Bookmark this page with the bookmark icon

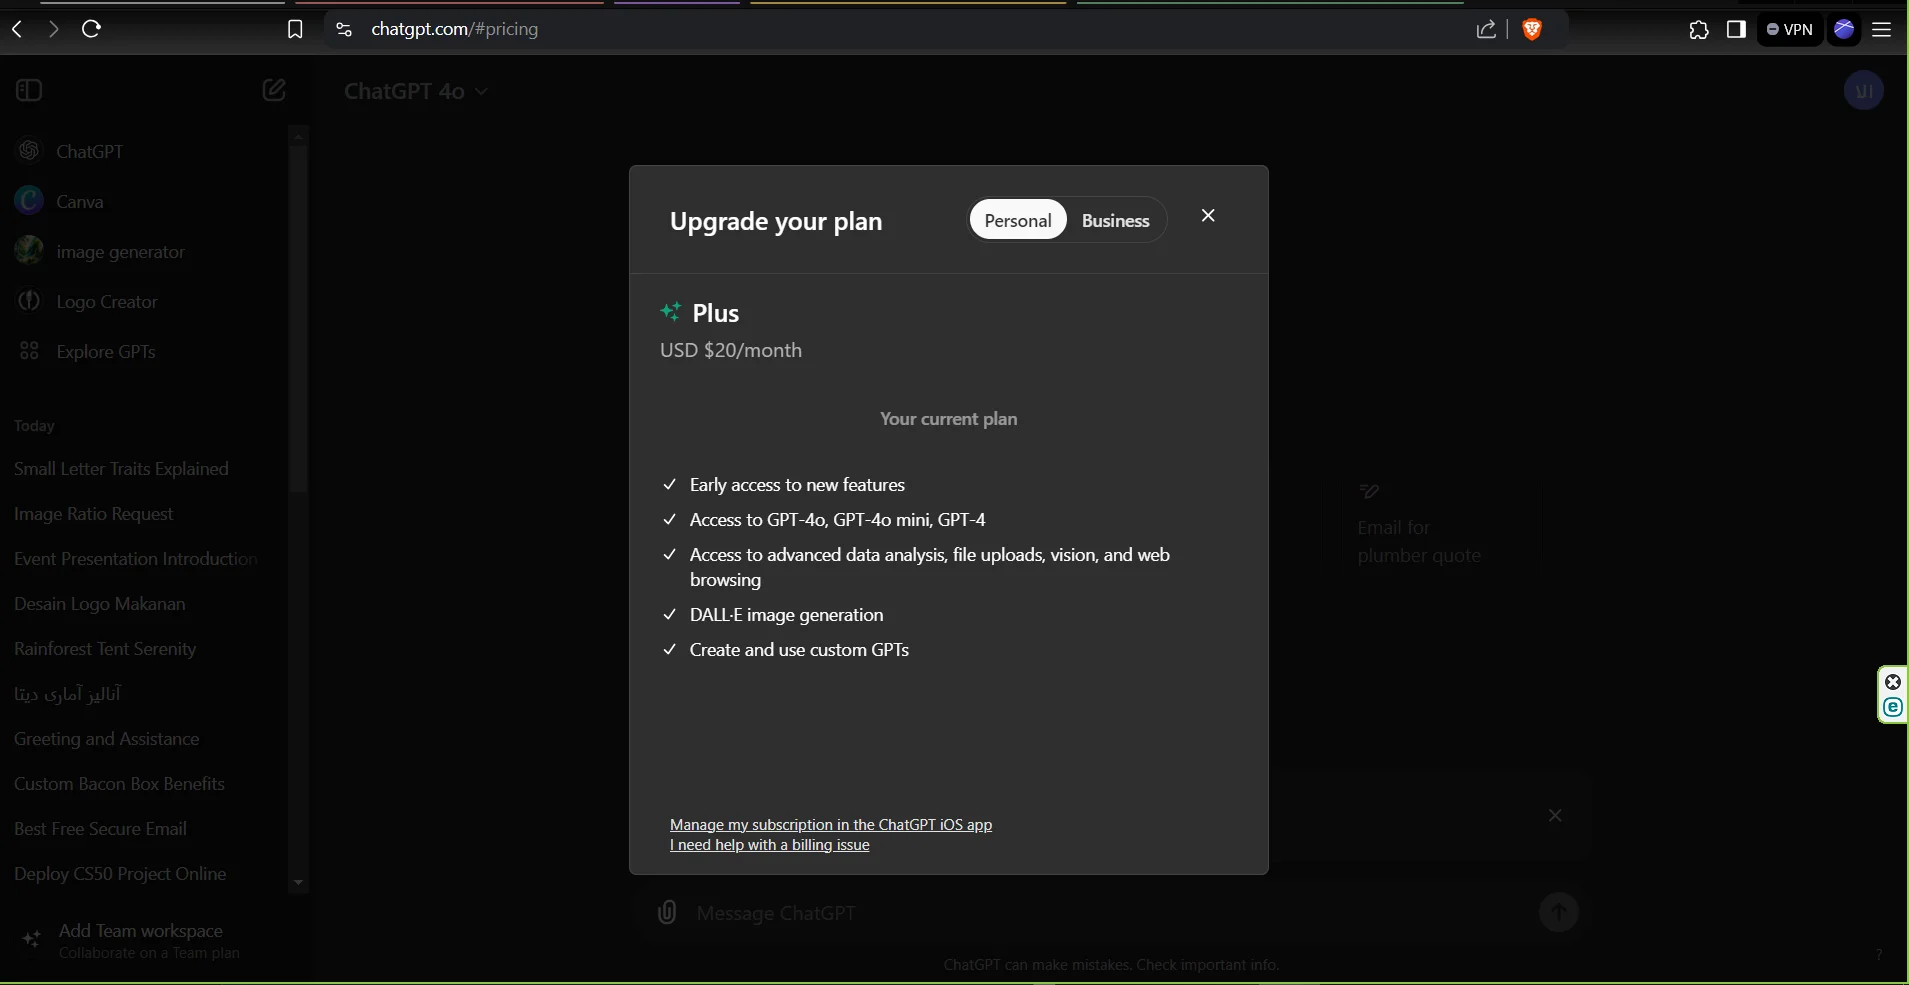click(x=295, y=30)
